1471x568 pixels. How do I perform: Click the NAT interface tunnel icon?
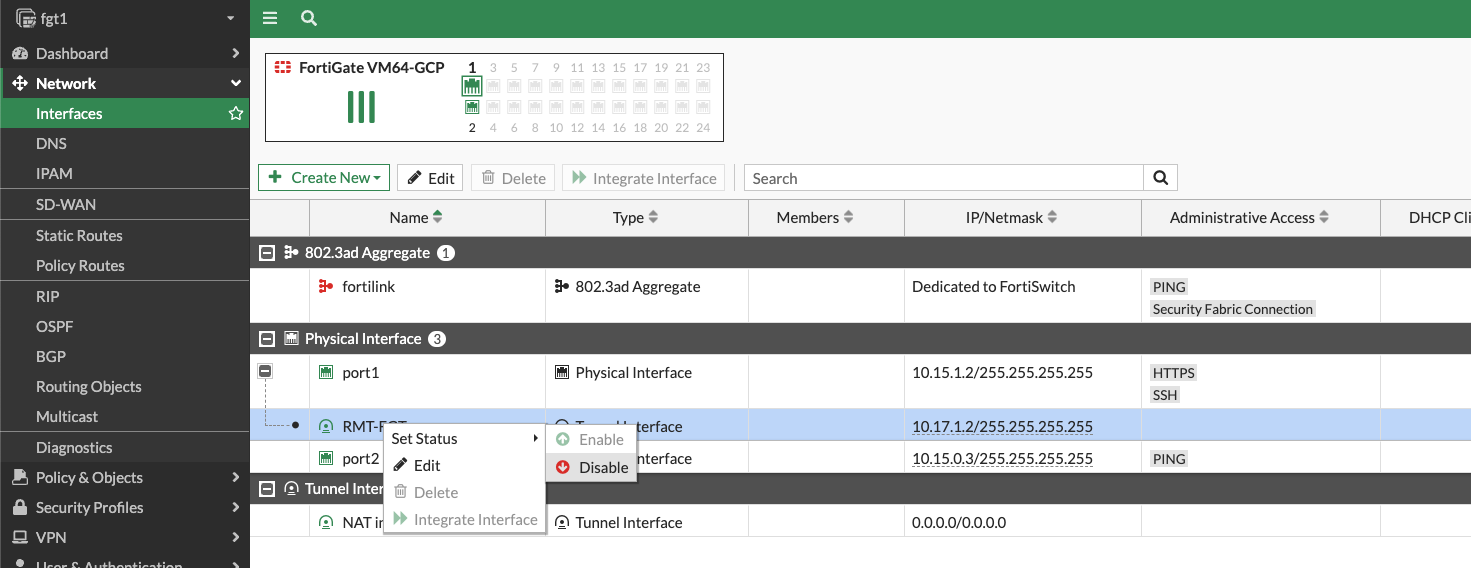tap(325, 522)
